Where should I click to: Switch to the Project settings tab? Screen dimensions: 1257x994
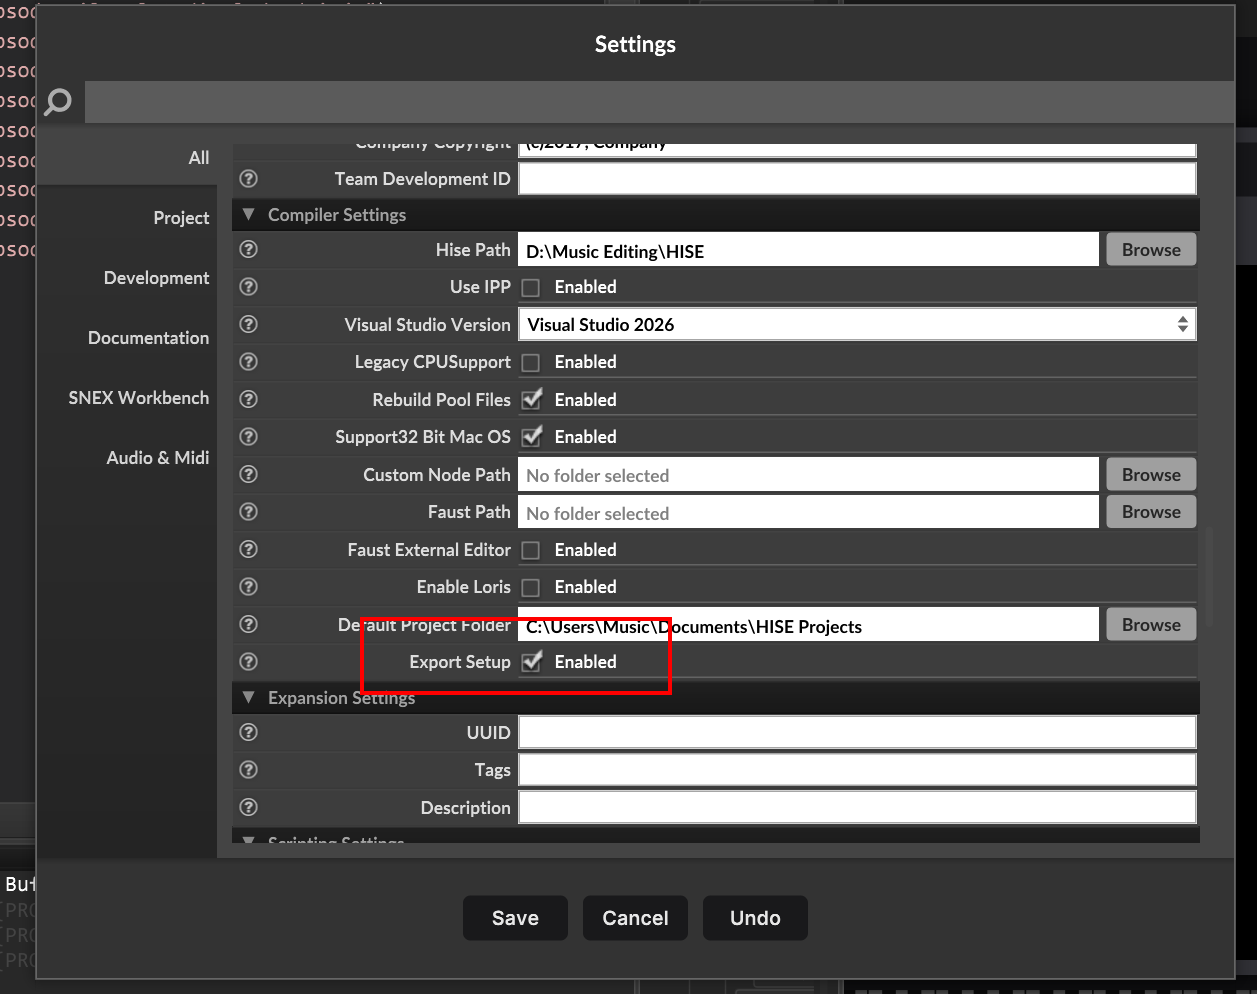point(181,218)
